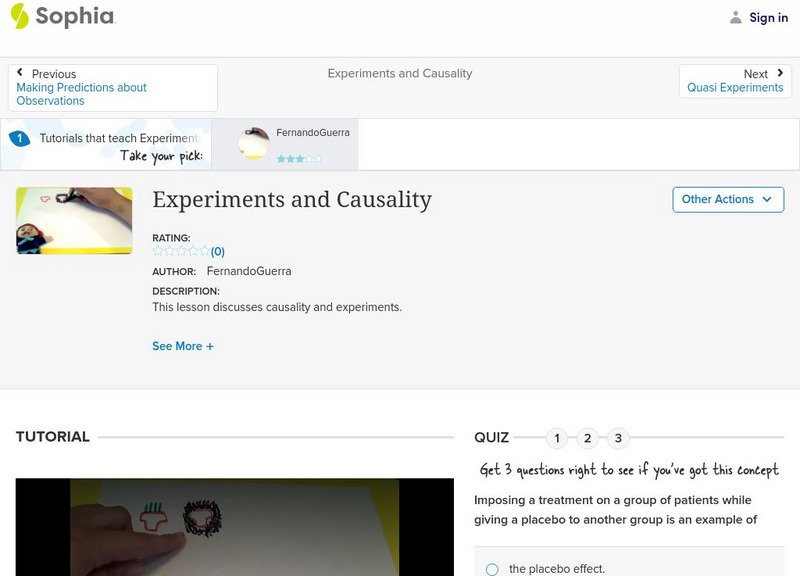The width and height of the screenshot is (800, 576).
Task: Select FernandoGuerra tutorial tab
Action: [x=297, y=145]
